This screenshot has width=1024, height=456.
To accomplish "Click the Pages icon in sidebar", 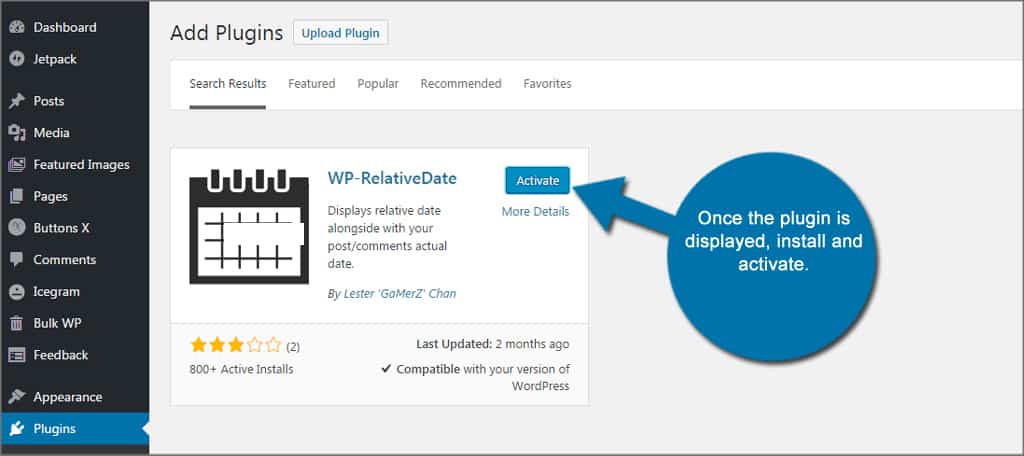I will coord(17,196).
